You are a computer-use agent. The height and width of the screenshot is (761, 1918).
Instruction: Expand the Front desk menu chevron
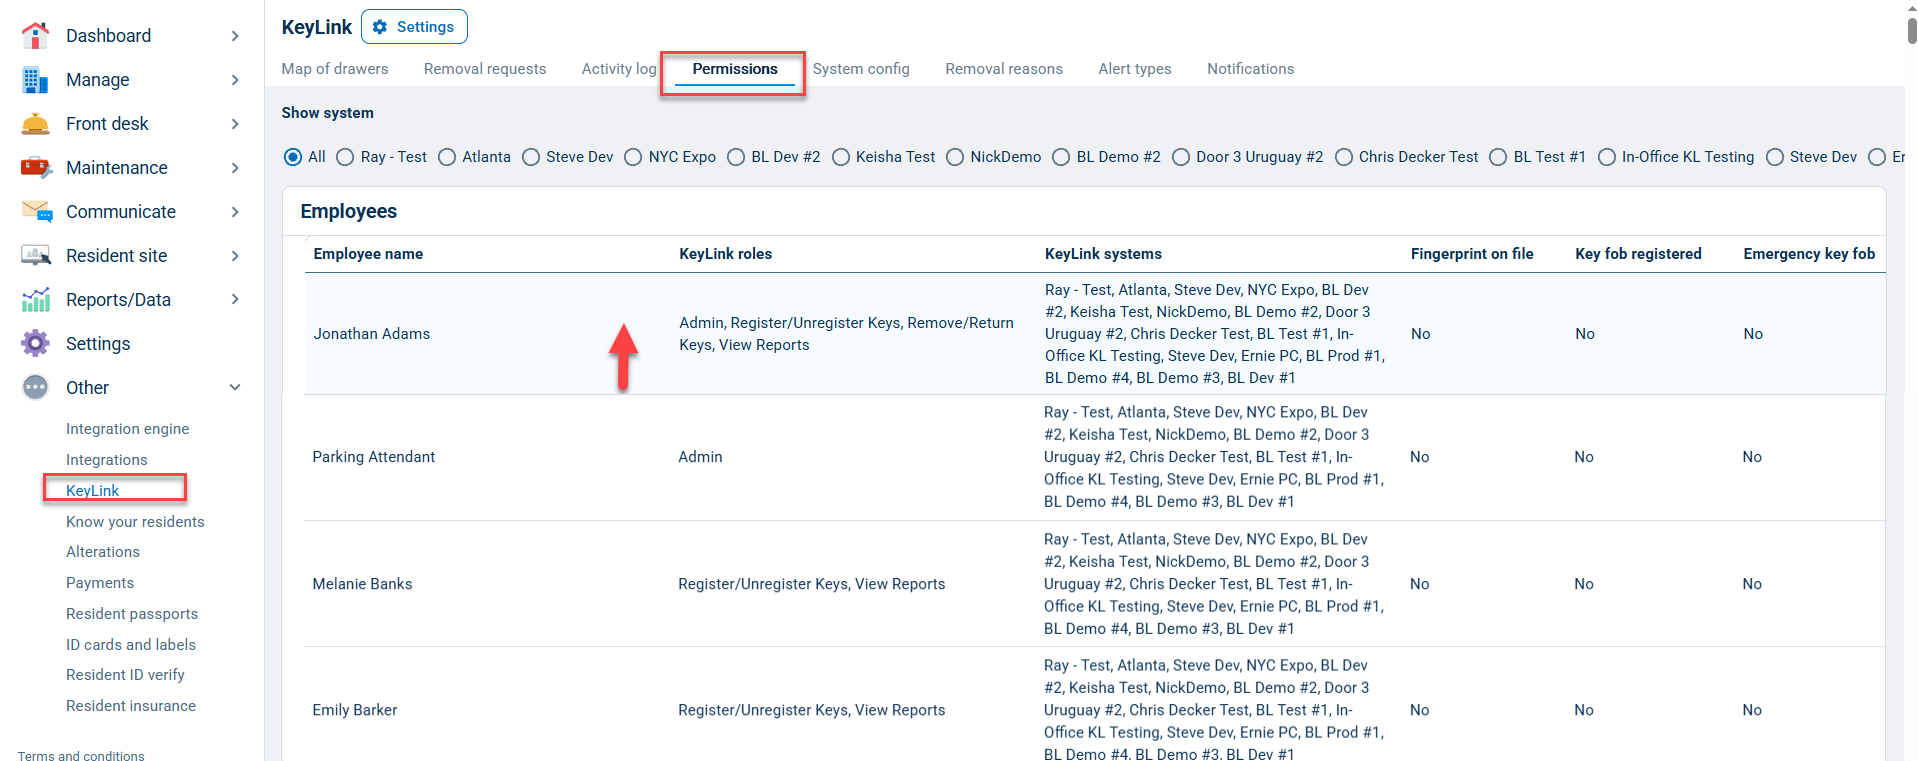(x=235, y=124)
